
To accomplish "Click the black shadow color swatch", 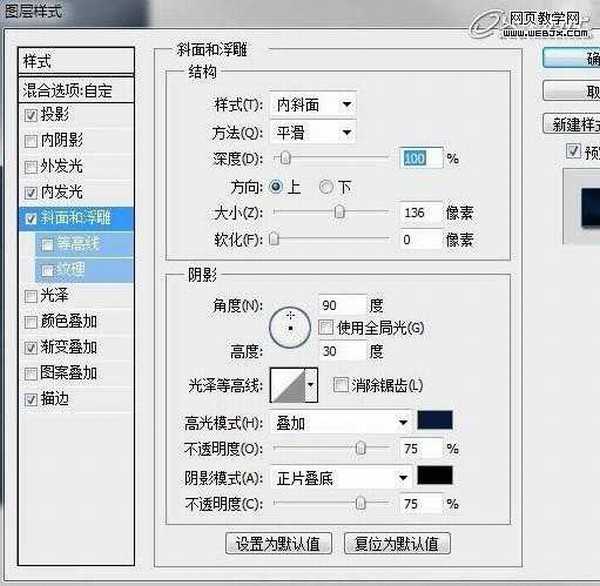I will (x=435, y=476).
